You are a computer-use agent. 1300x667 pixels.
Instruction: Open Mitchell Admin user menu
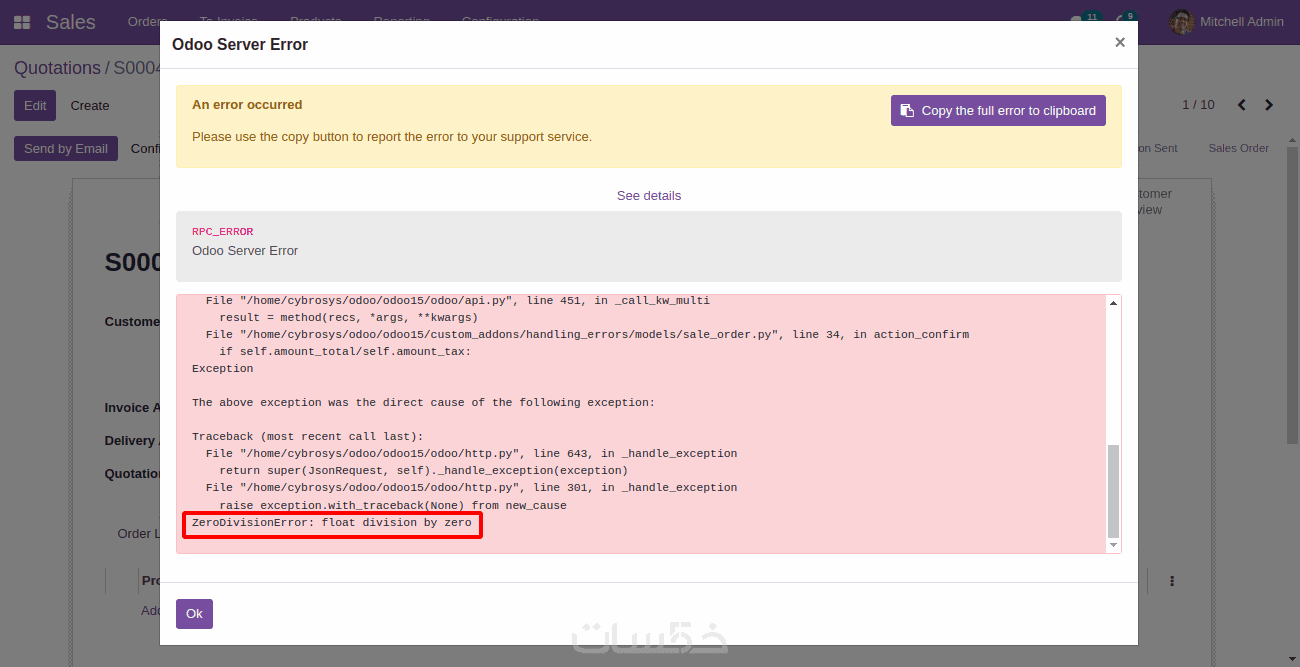pyautogui.click(x=1227, y=22)
